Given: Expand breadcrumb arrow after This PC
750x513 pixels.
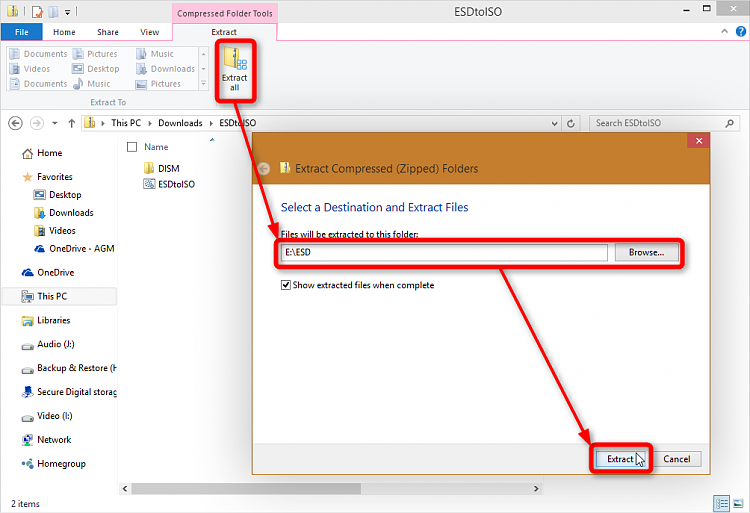Looking at the screenshot, I should (150, 123).
